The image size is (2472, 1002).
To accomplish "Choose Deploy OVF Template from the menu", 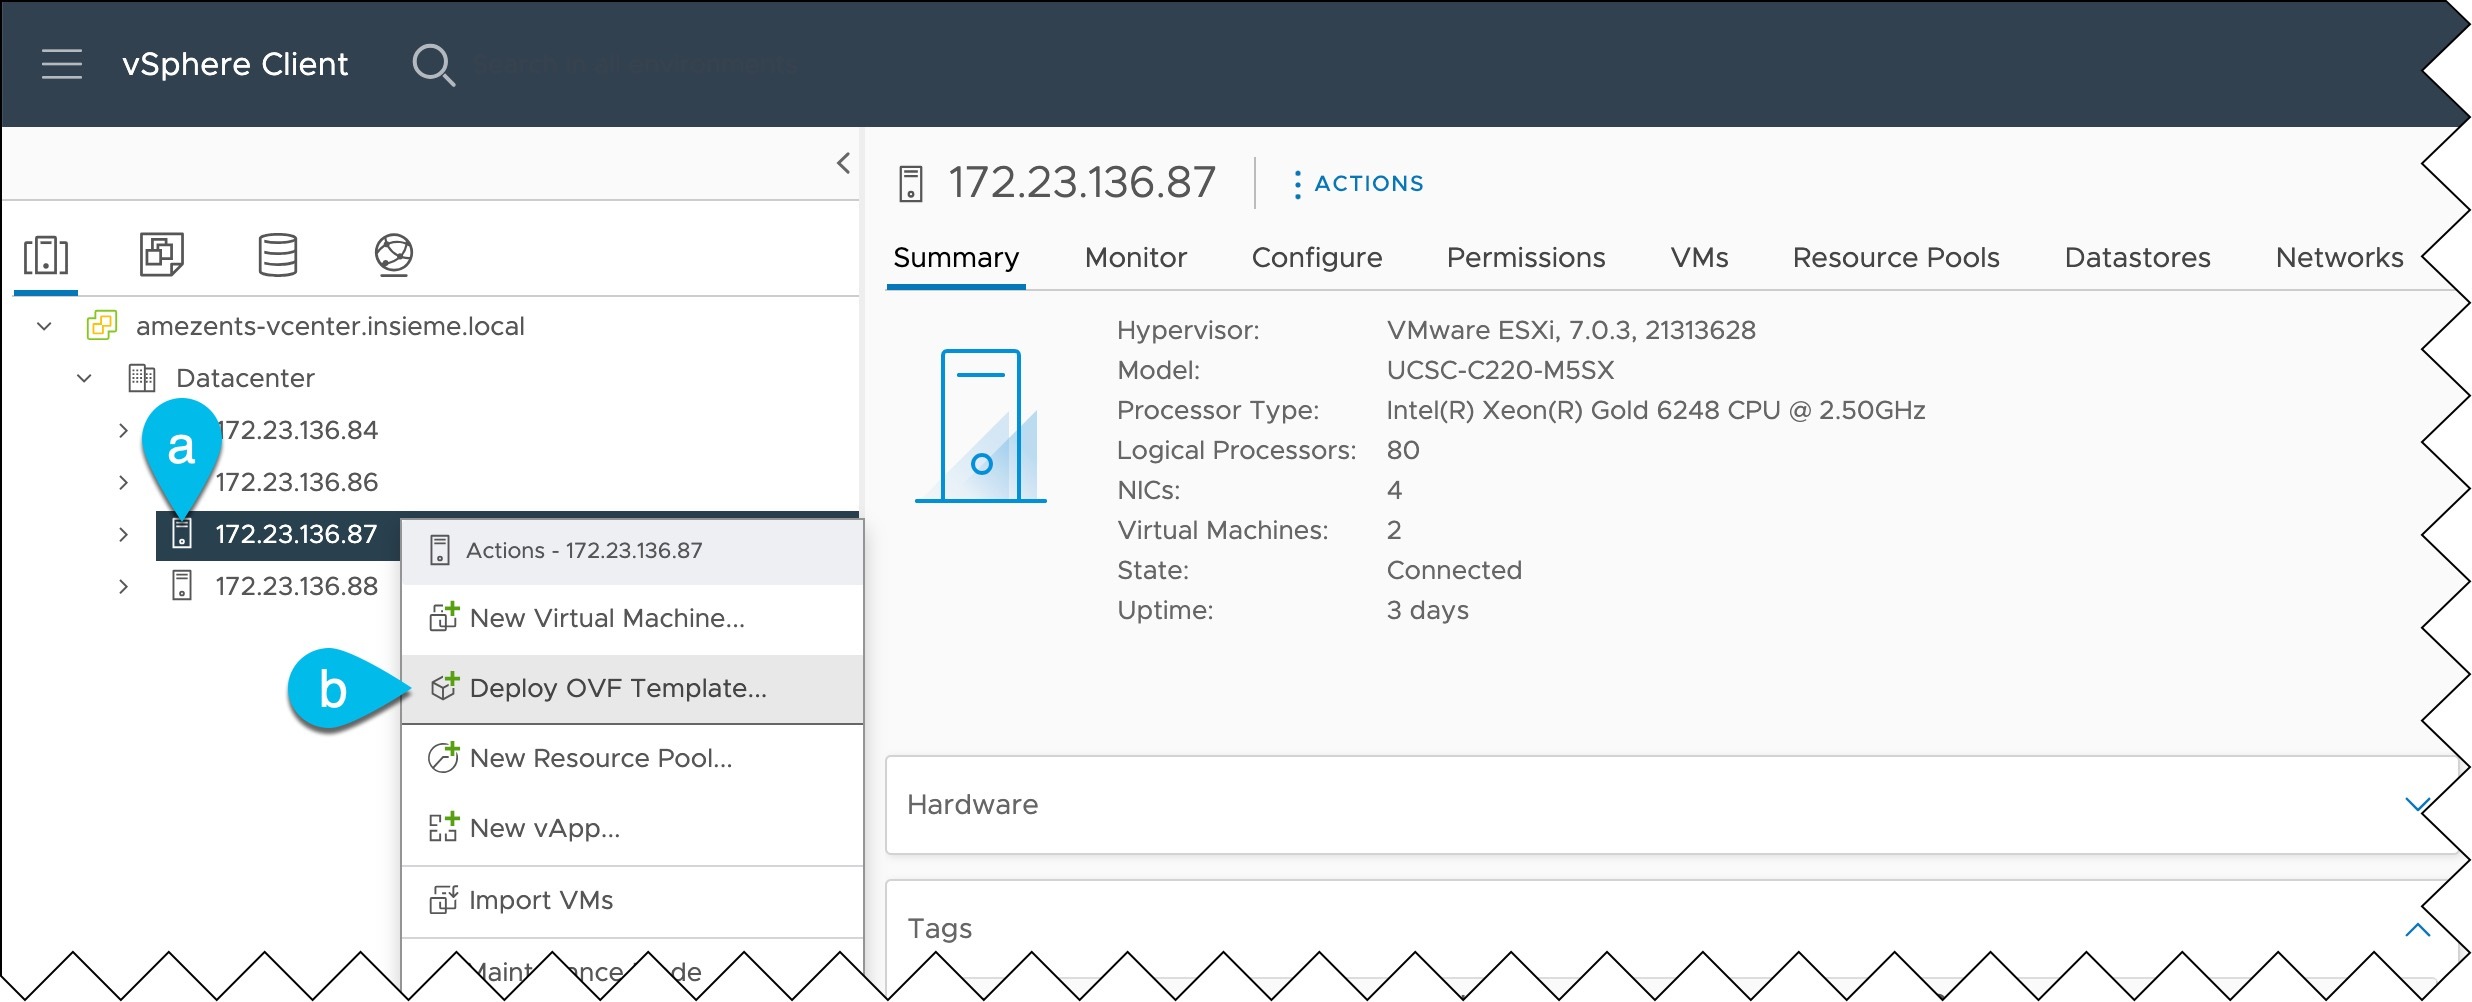I will 617,688.
